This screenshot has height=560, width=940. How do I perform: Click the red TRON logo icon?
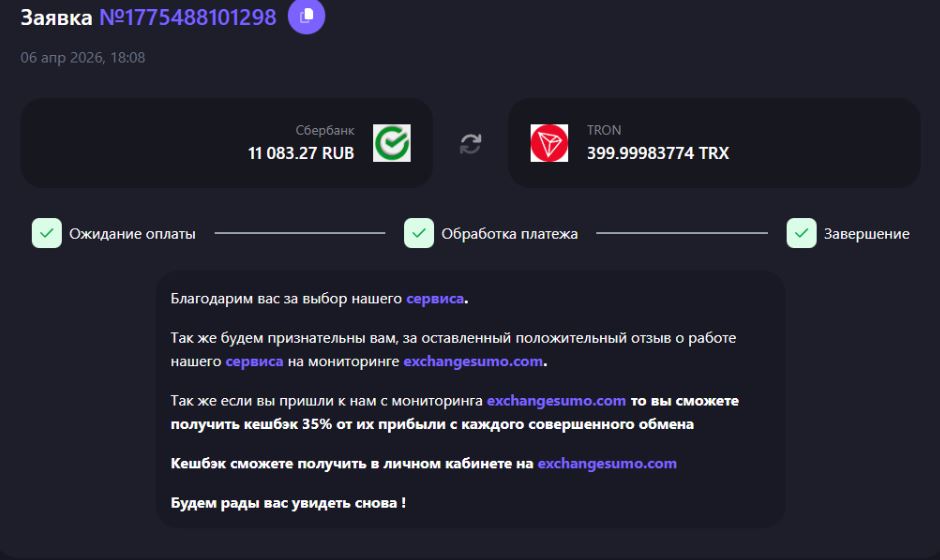coord(549,143)
